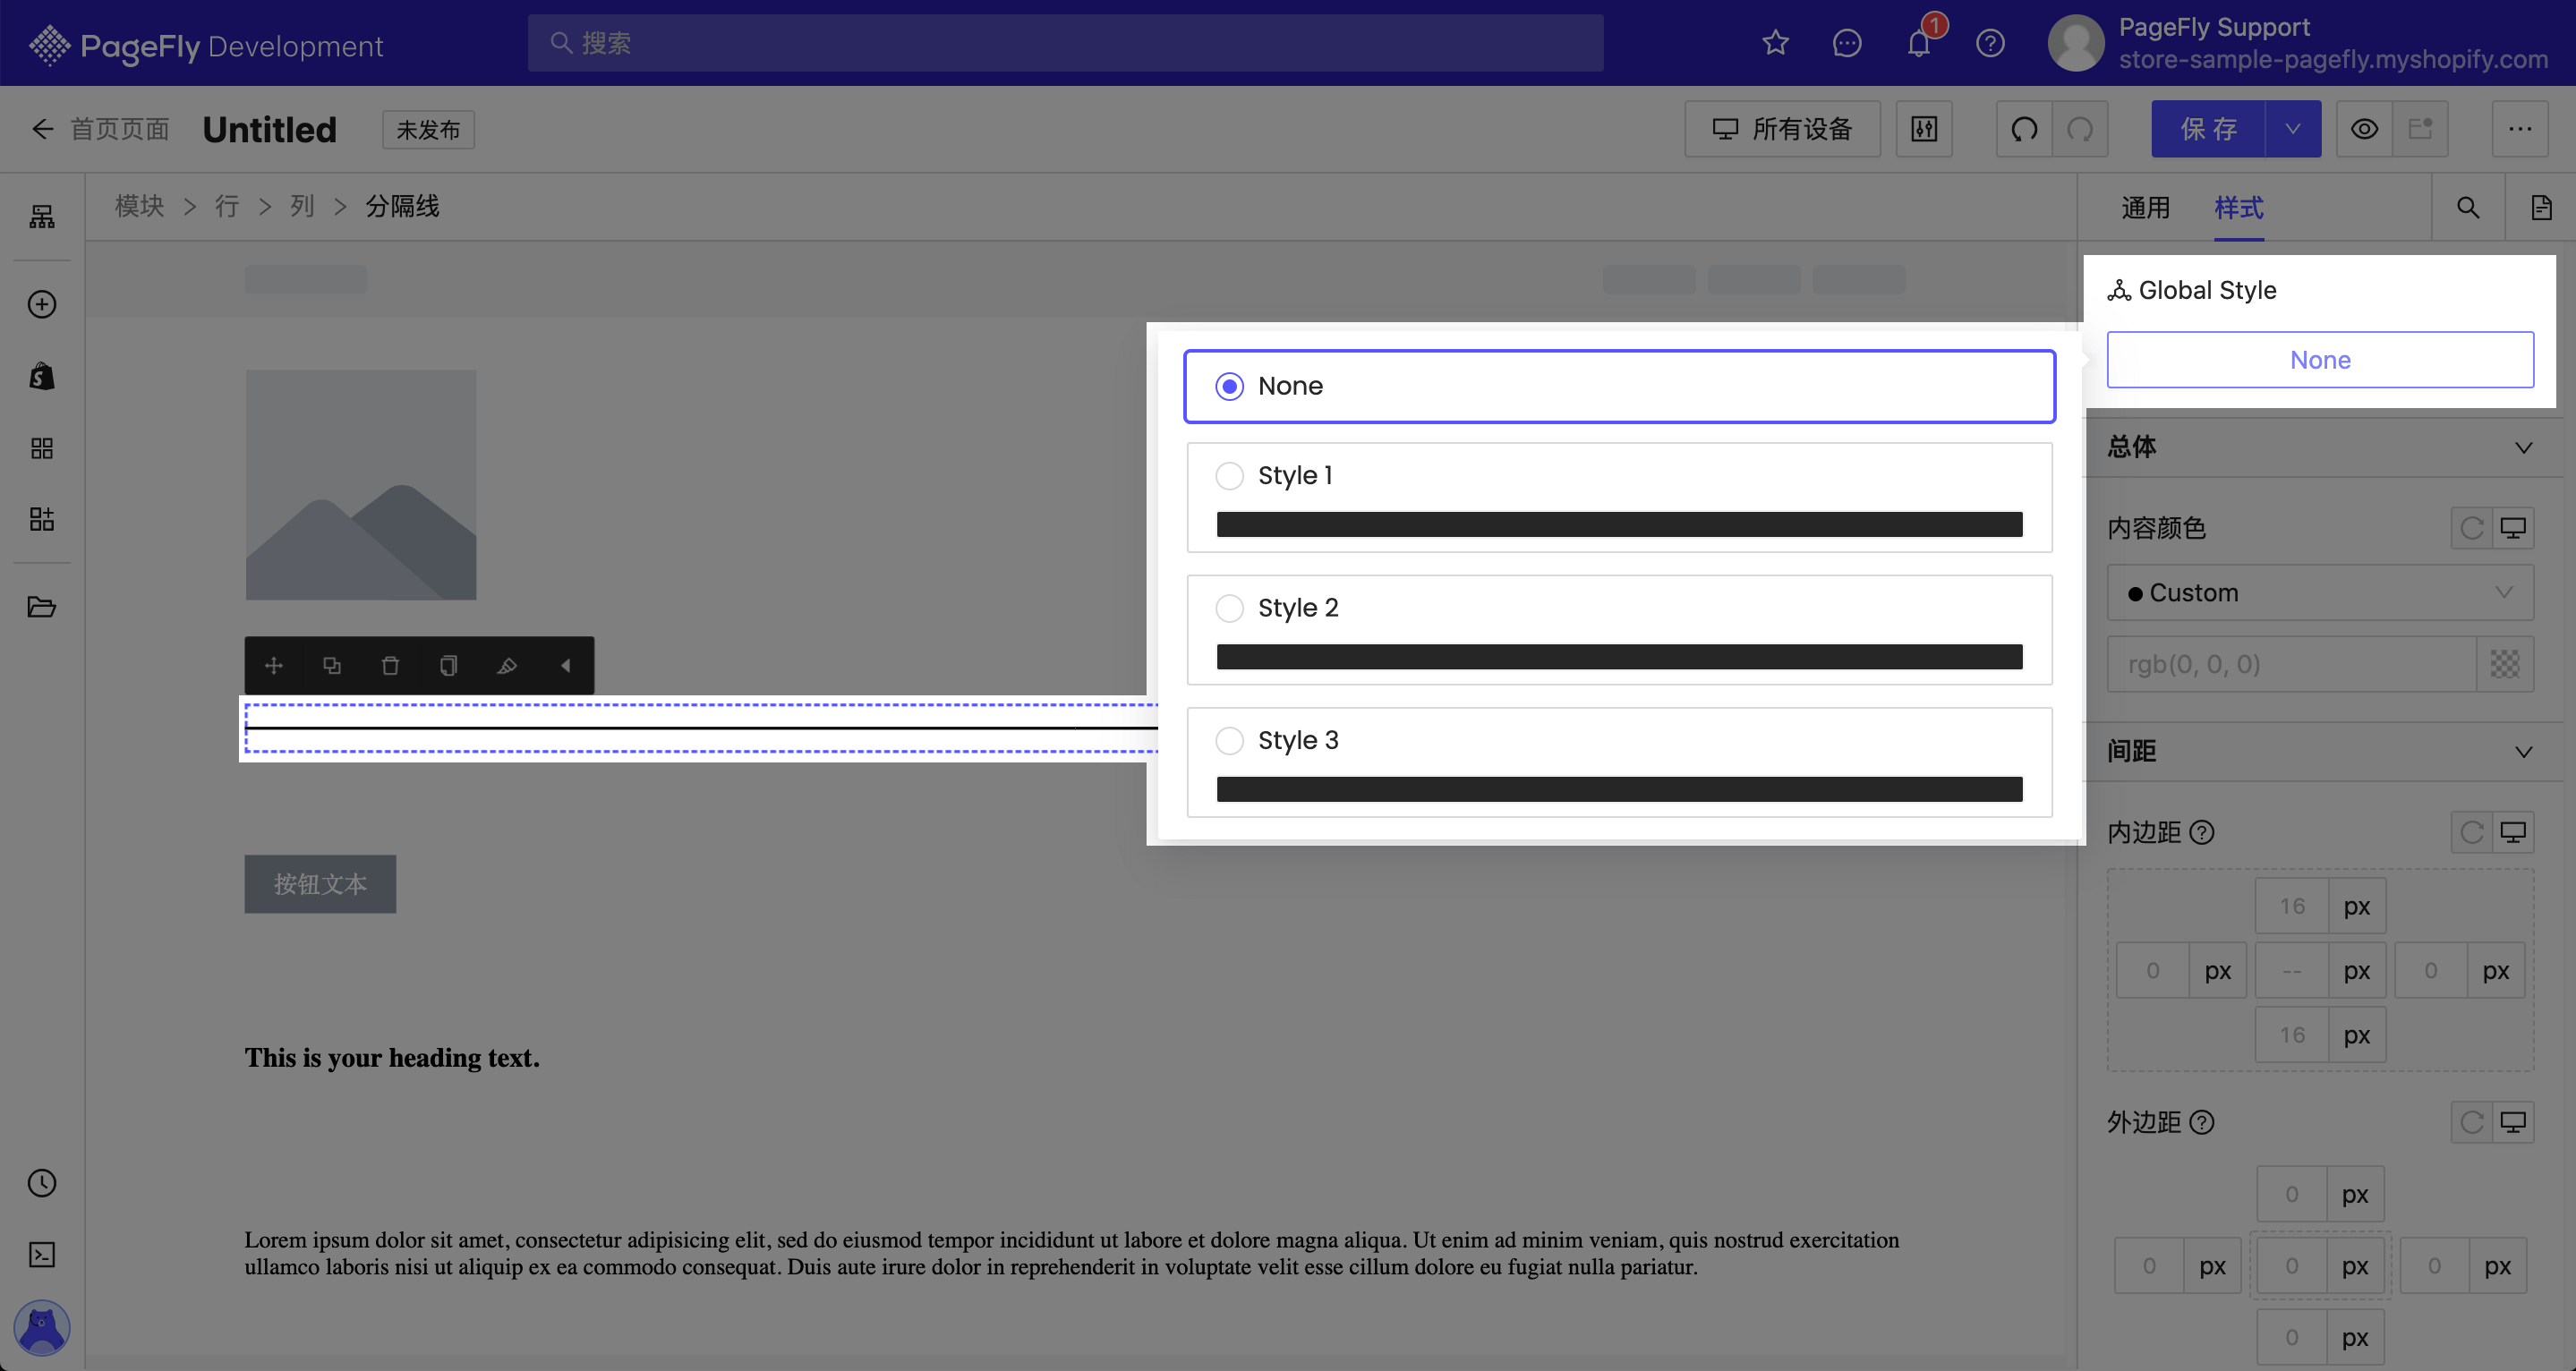Open the page outline tree icon
2576x1371 pixels.
[42, 216]
